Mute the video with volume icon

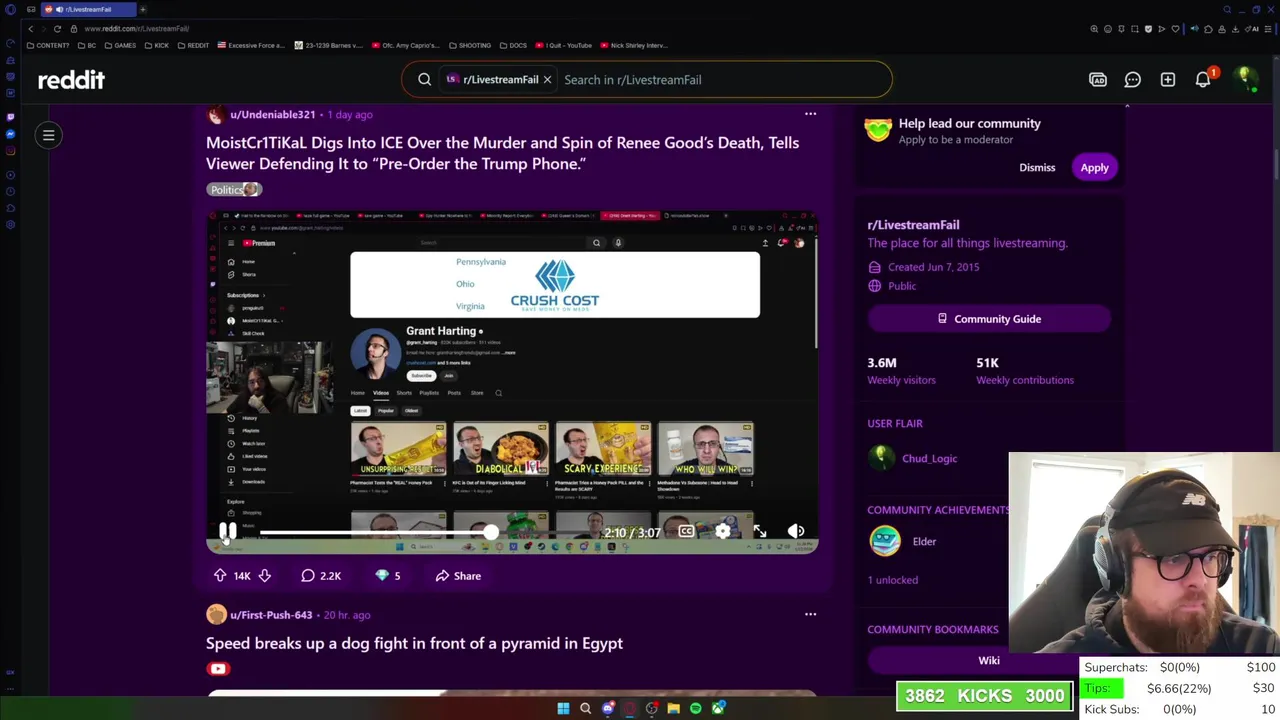point(796,532)
